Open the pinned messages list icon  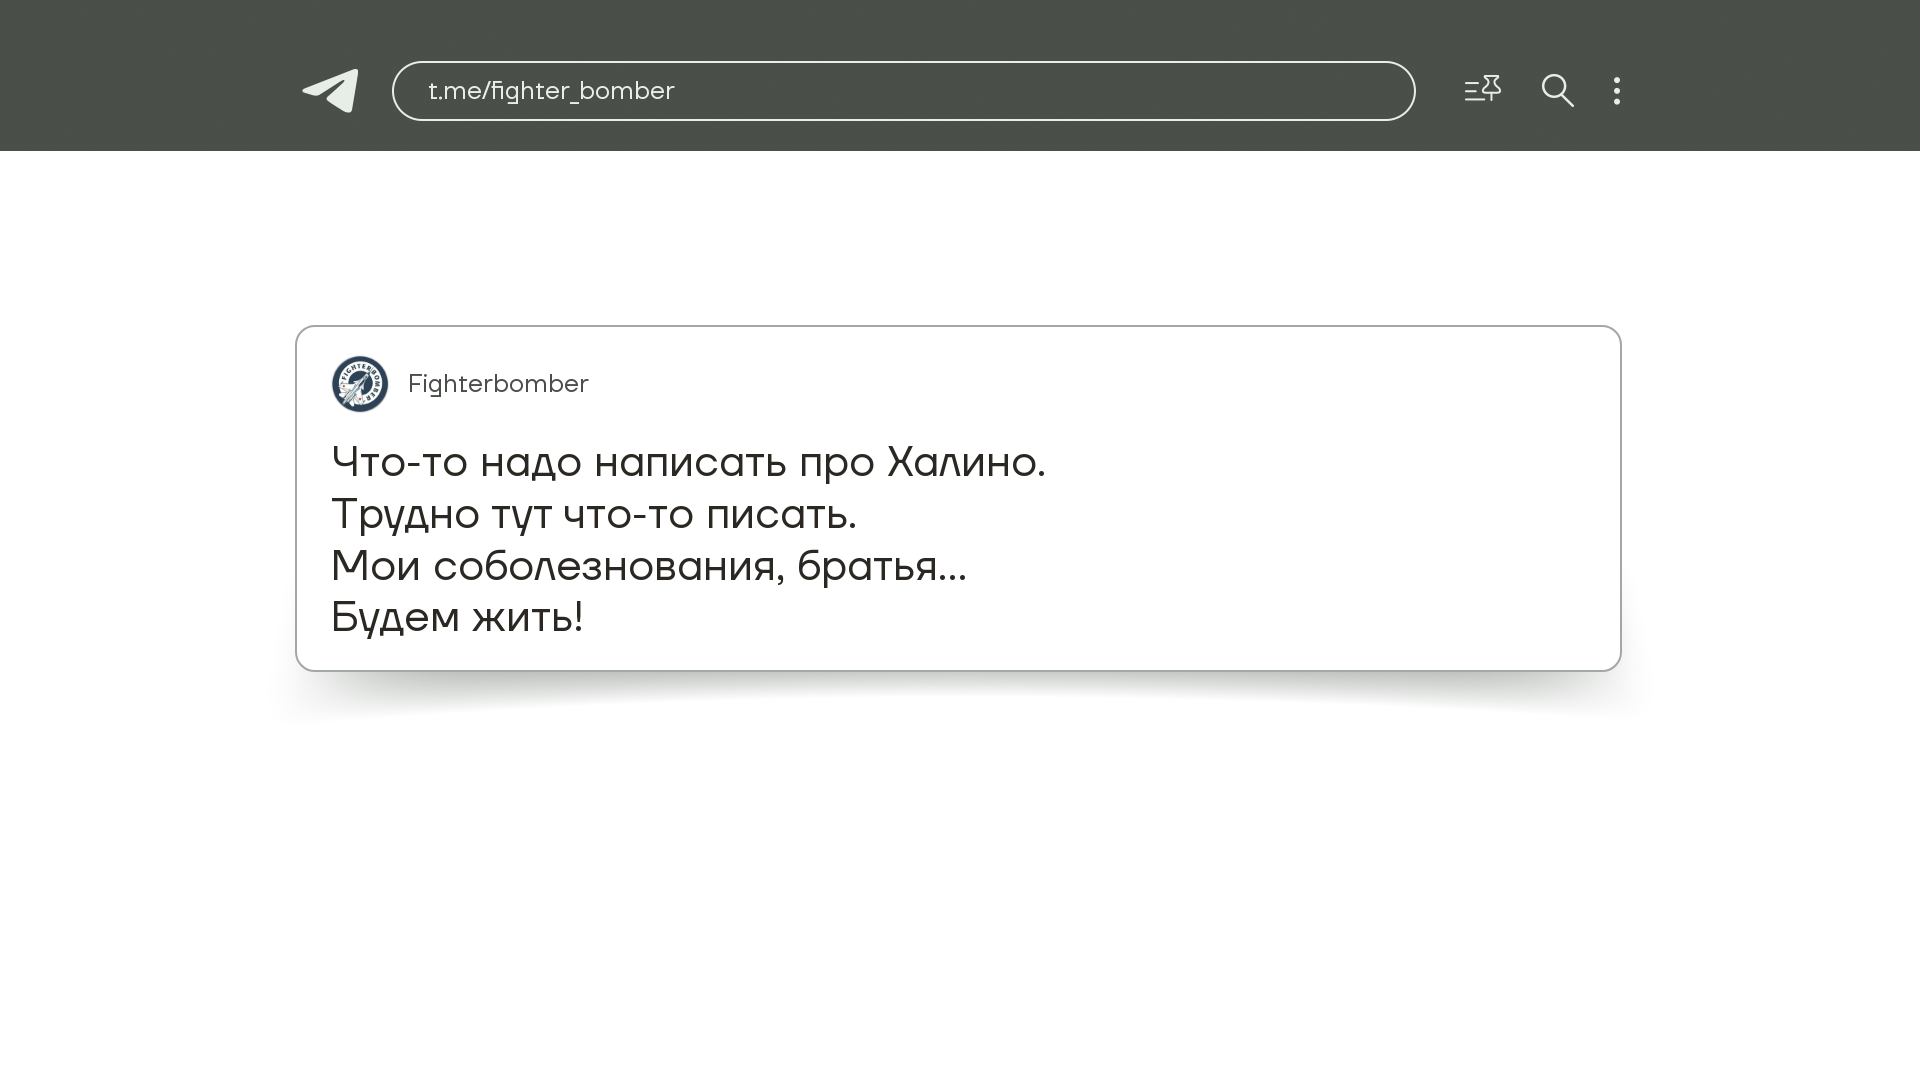tap(1482, 90)
